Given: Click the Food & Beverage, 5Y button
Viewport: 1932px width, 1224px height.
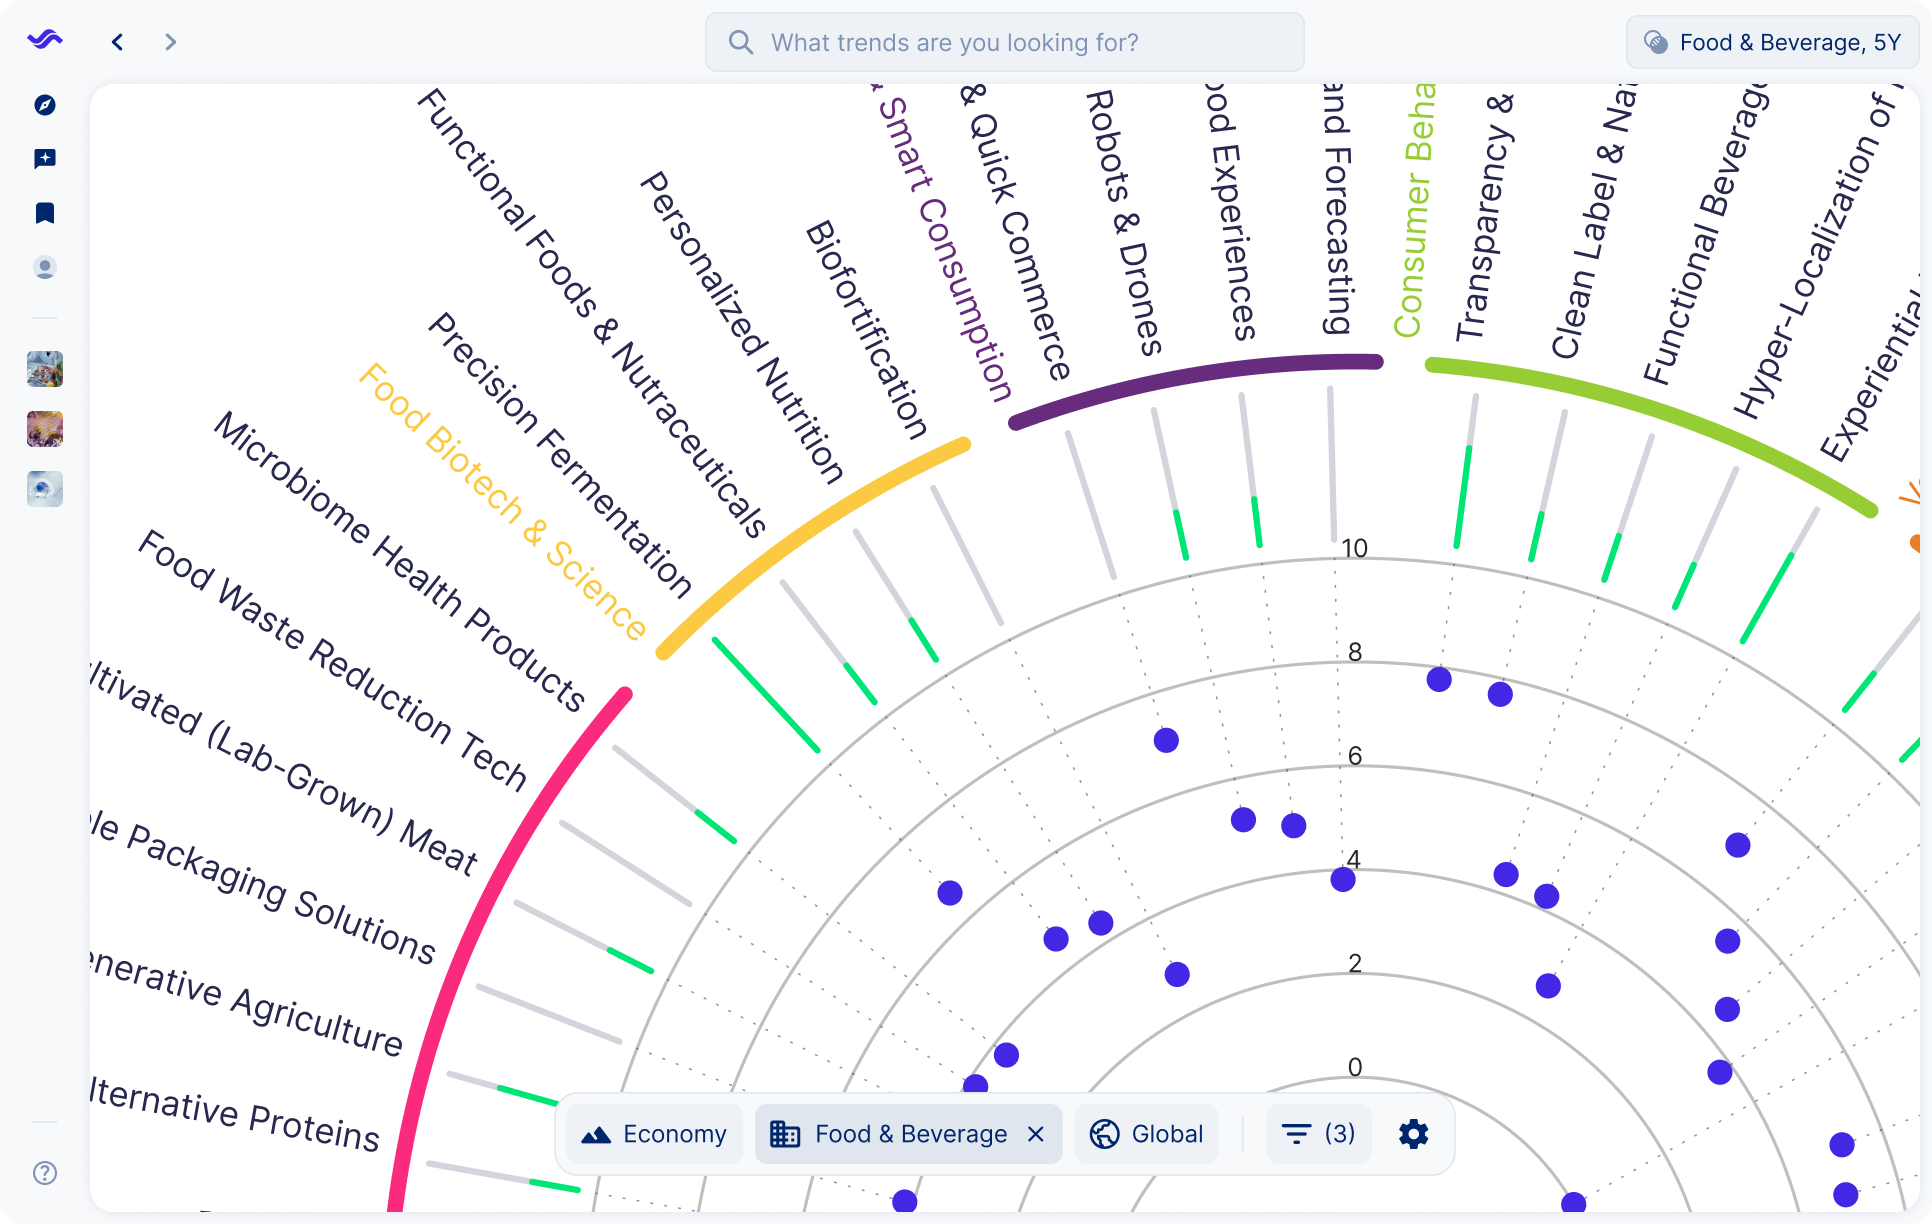Looking at the screenshot, I should point(1774,42).
